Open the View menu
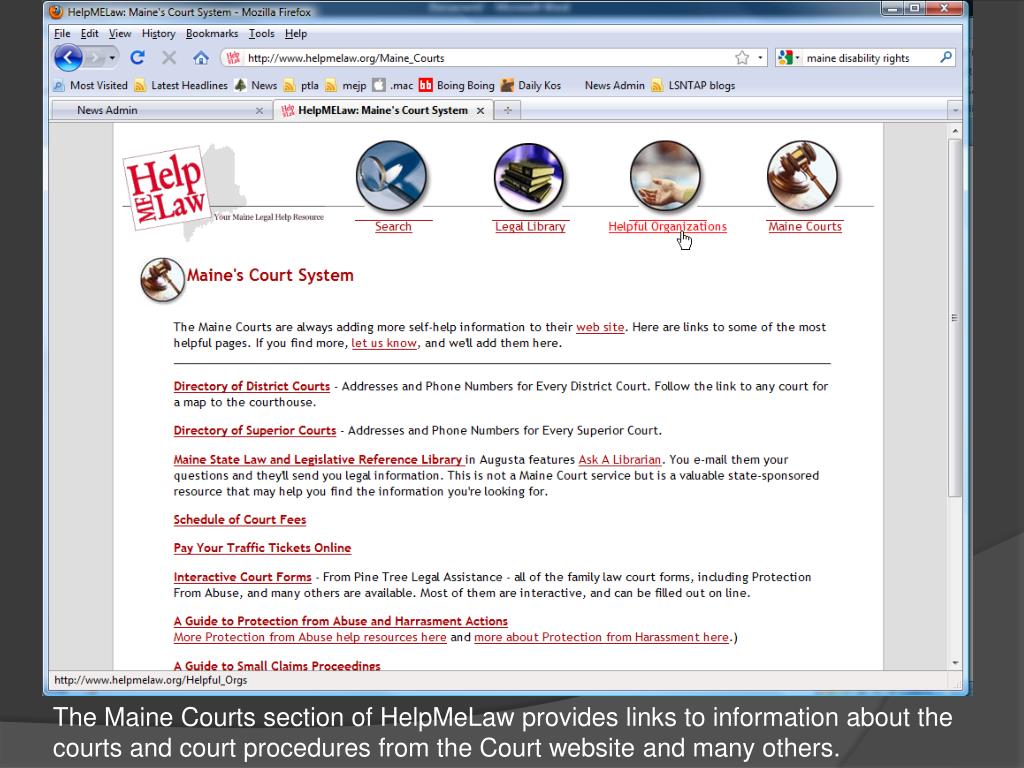 [x=120, y=33]
